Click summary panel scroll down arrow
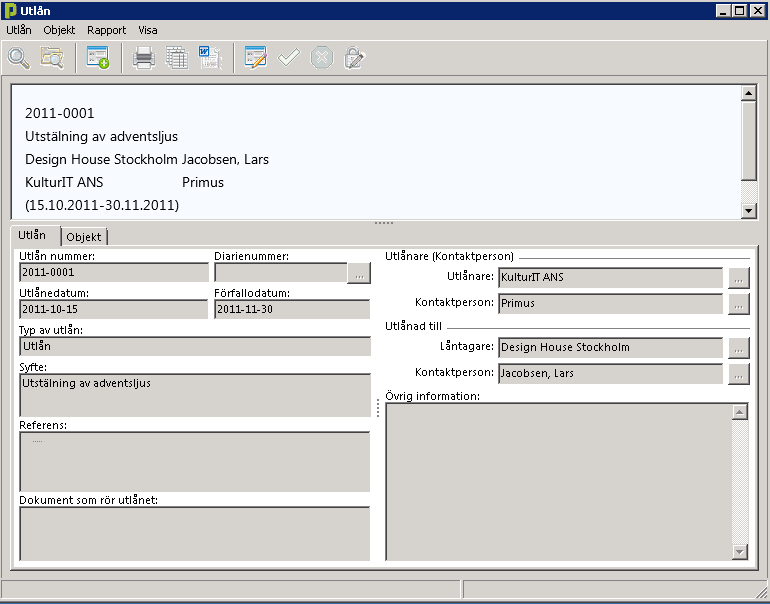Image resolution: width=770 pixels, height=604 pixels. point(748,211)
